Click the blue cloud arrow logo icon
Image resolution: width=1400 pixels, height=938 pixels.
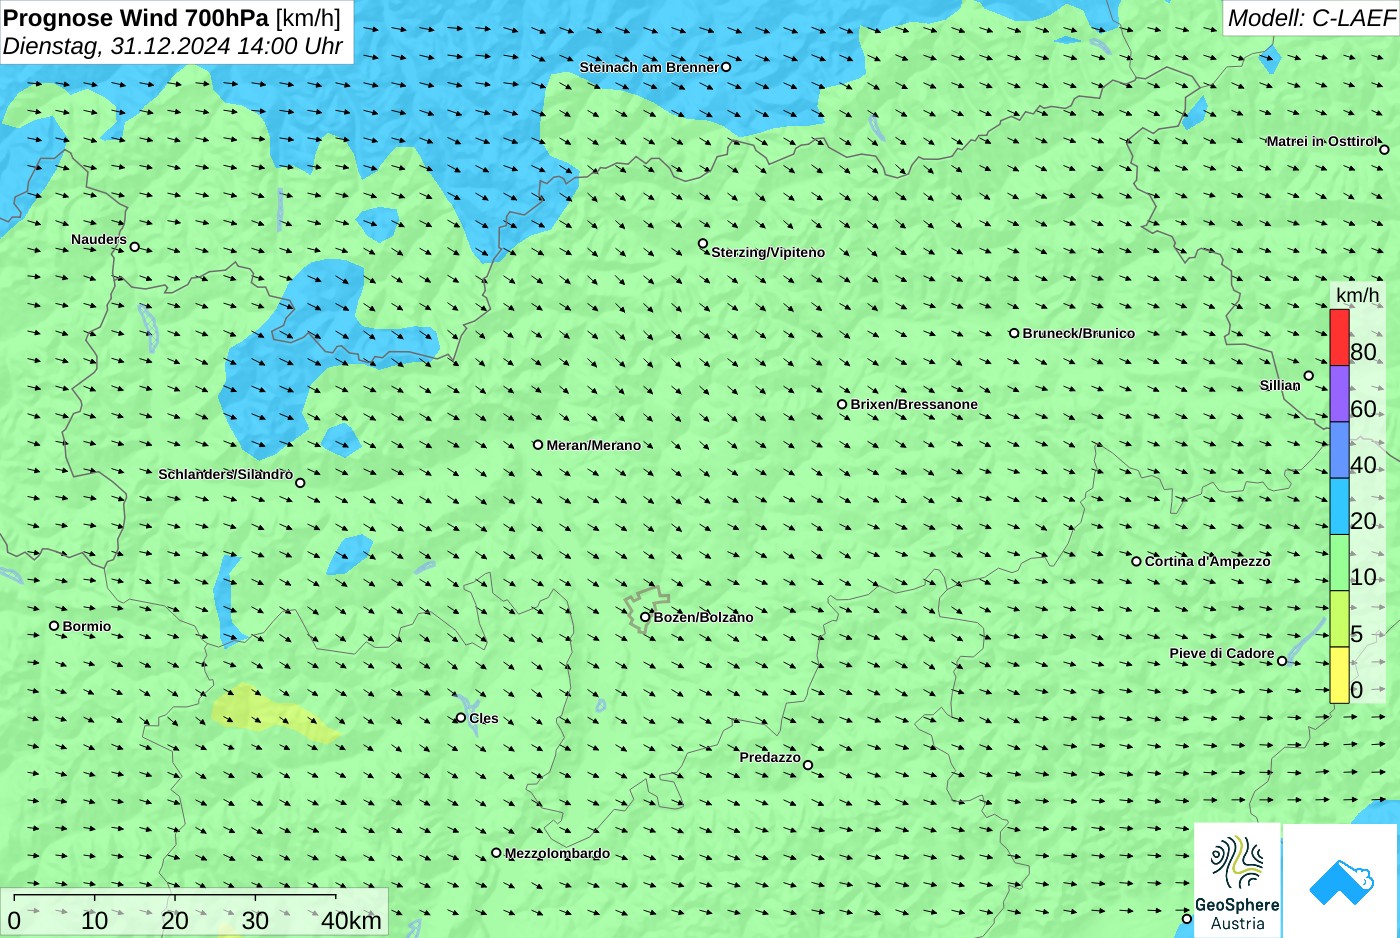(x=1341, y=881)
